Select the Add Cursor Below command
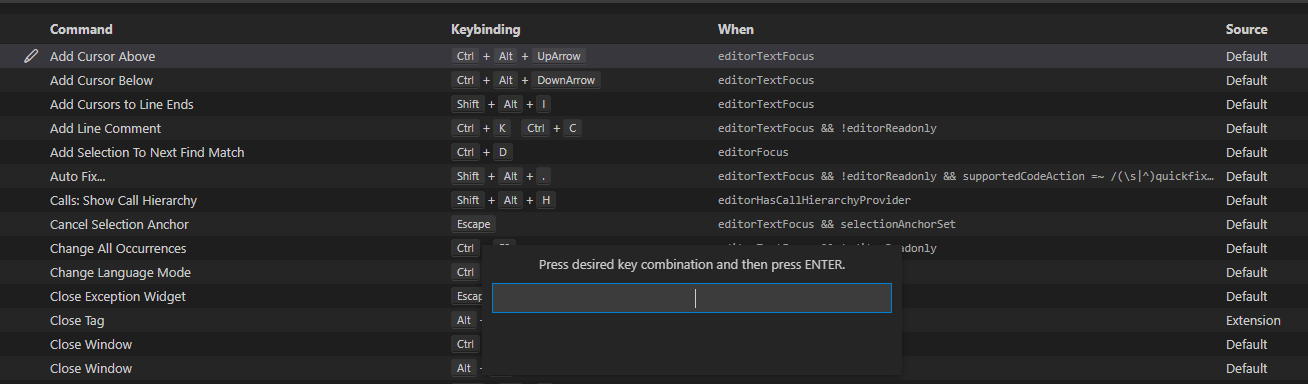 [x=101, y=80]
